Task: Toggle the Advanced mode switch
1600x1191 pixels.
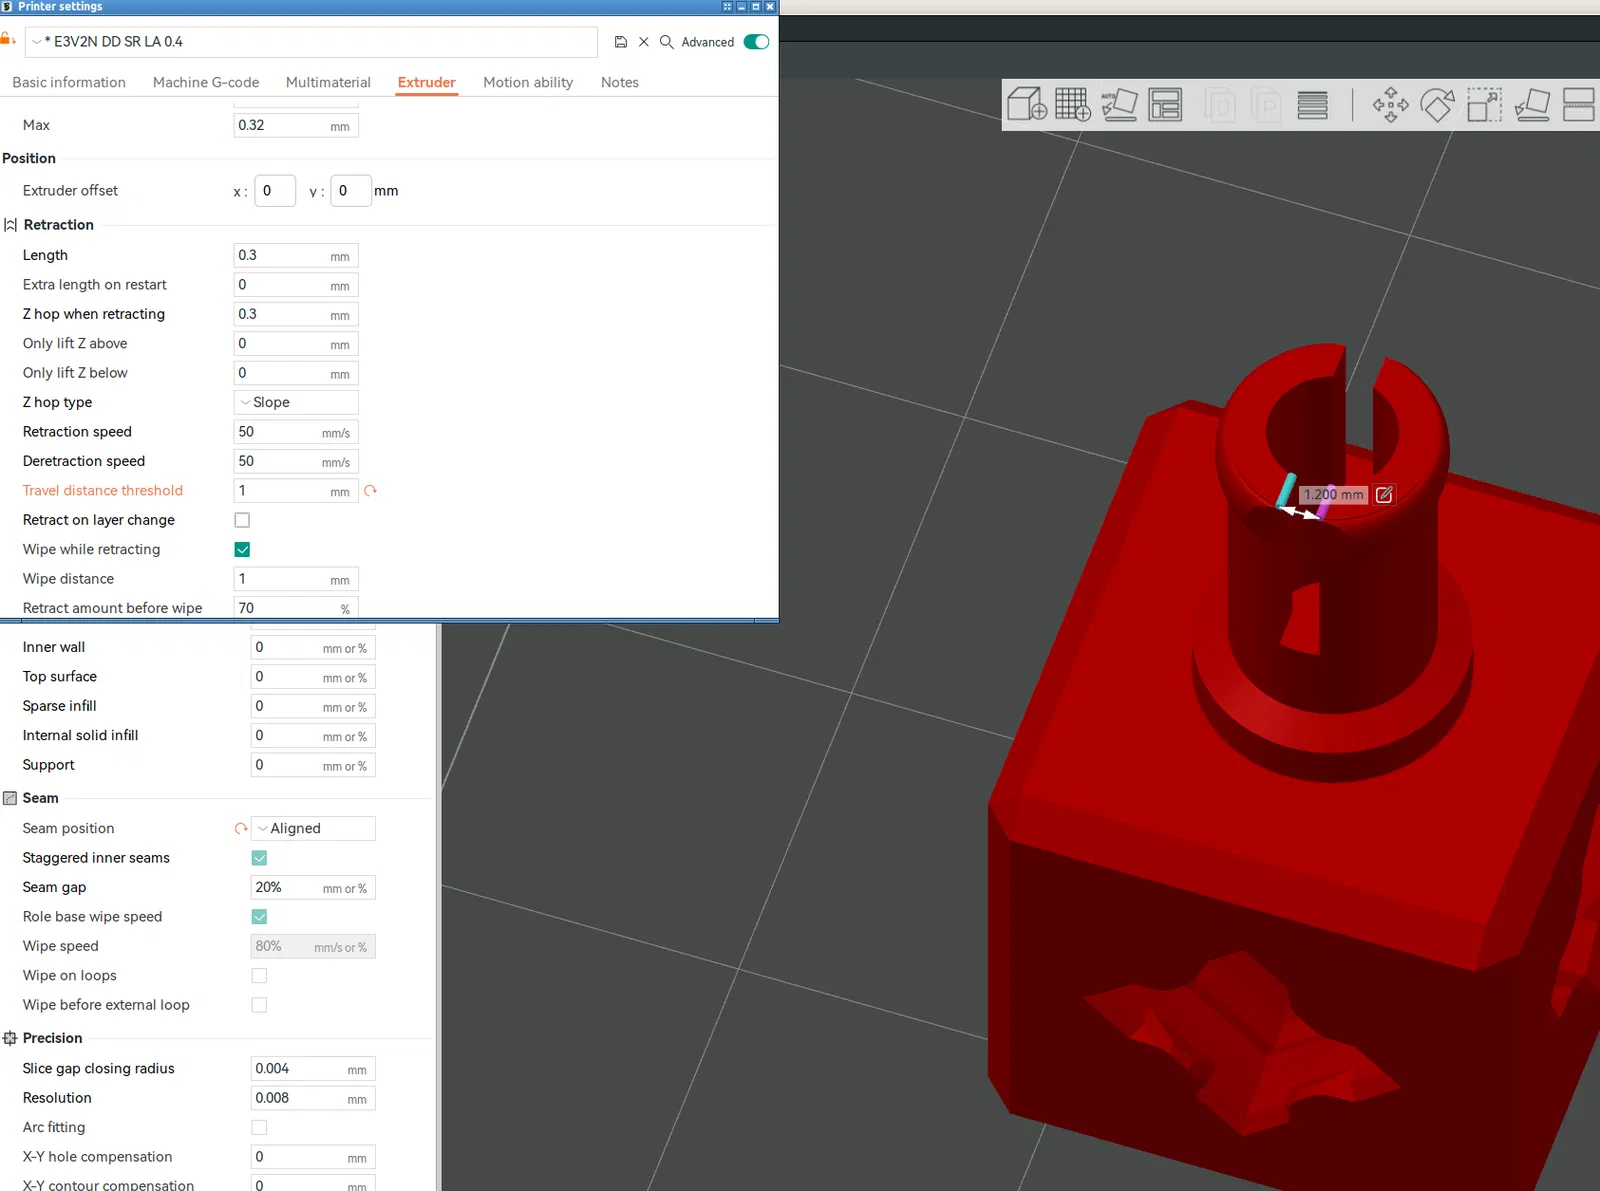Action: click(x=757, y=42)
